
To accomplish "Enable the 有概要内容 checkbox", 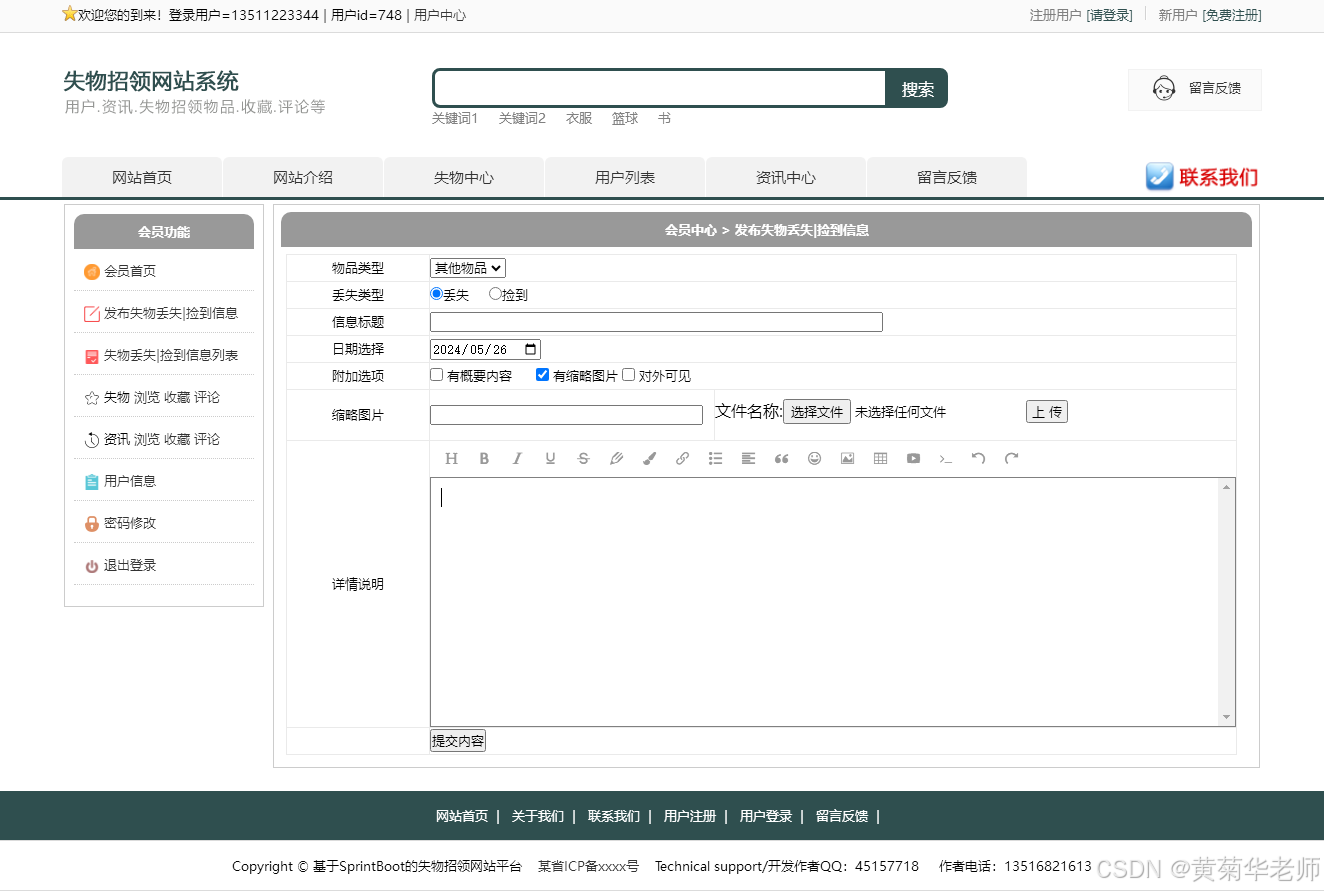I will point(436,375).
